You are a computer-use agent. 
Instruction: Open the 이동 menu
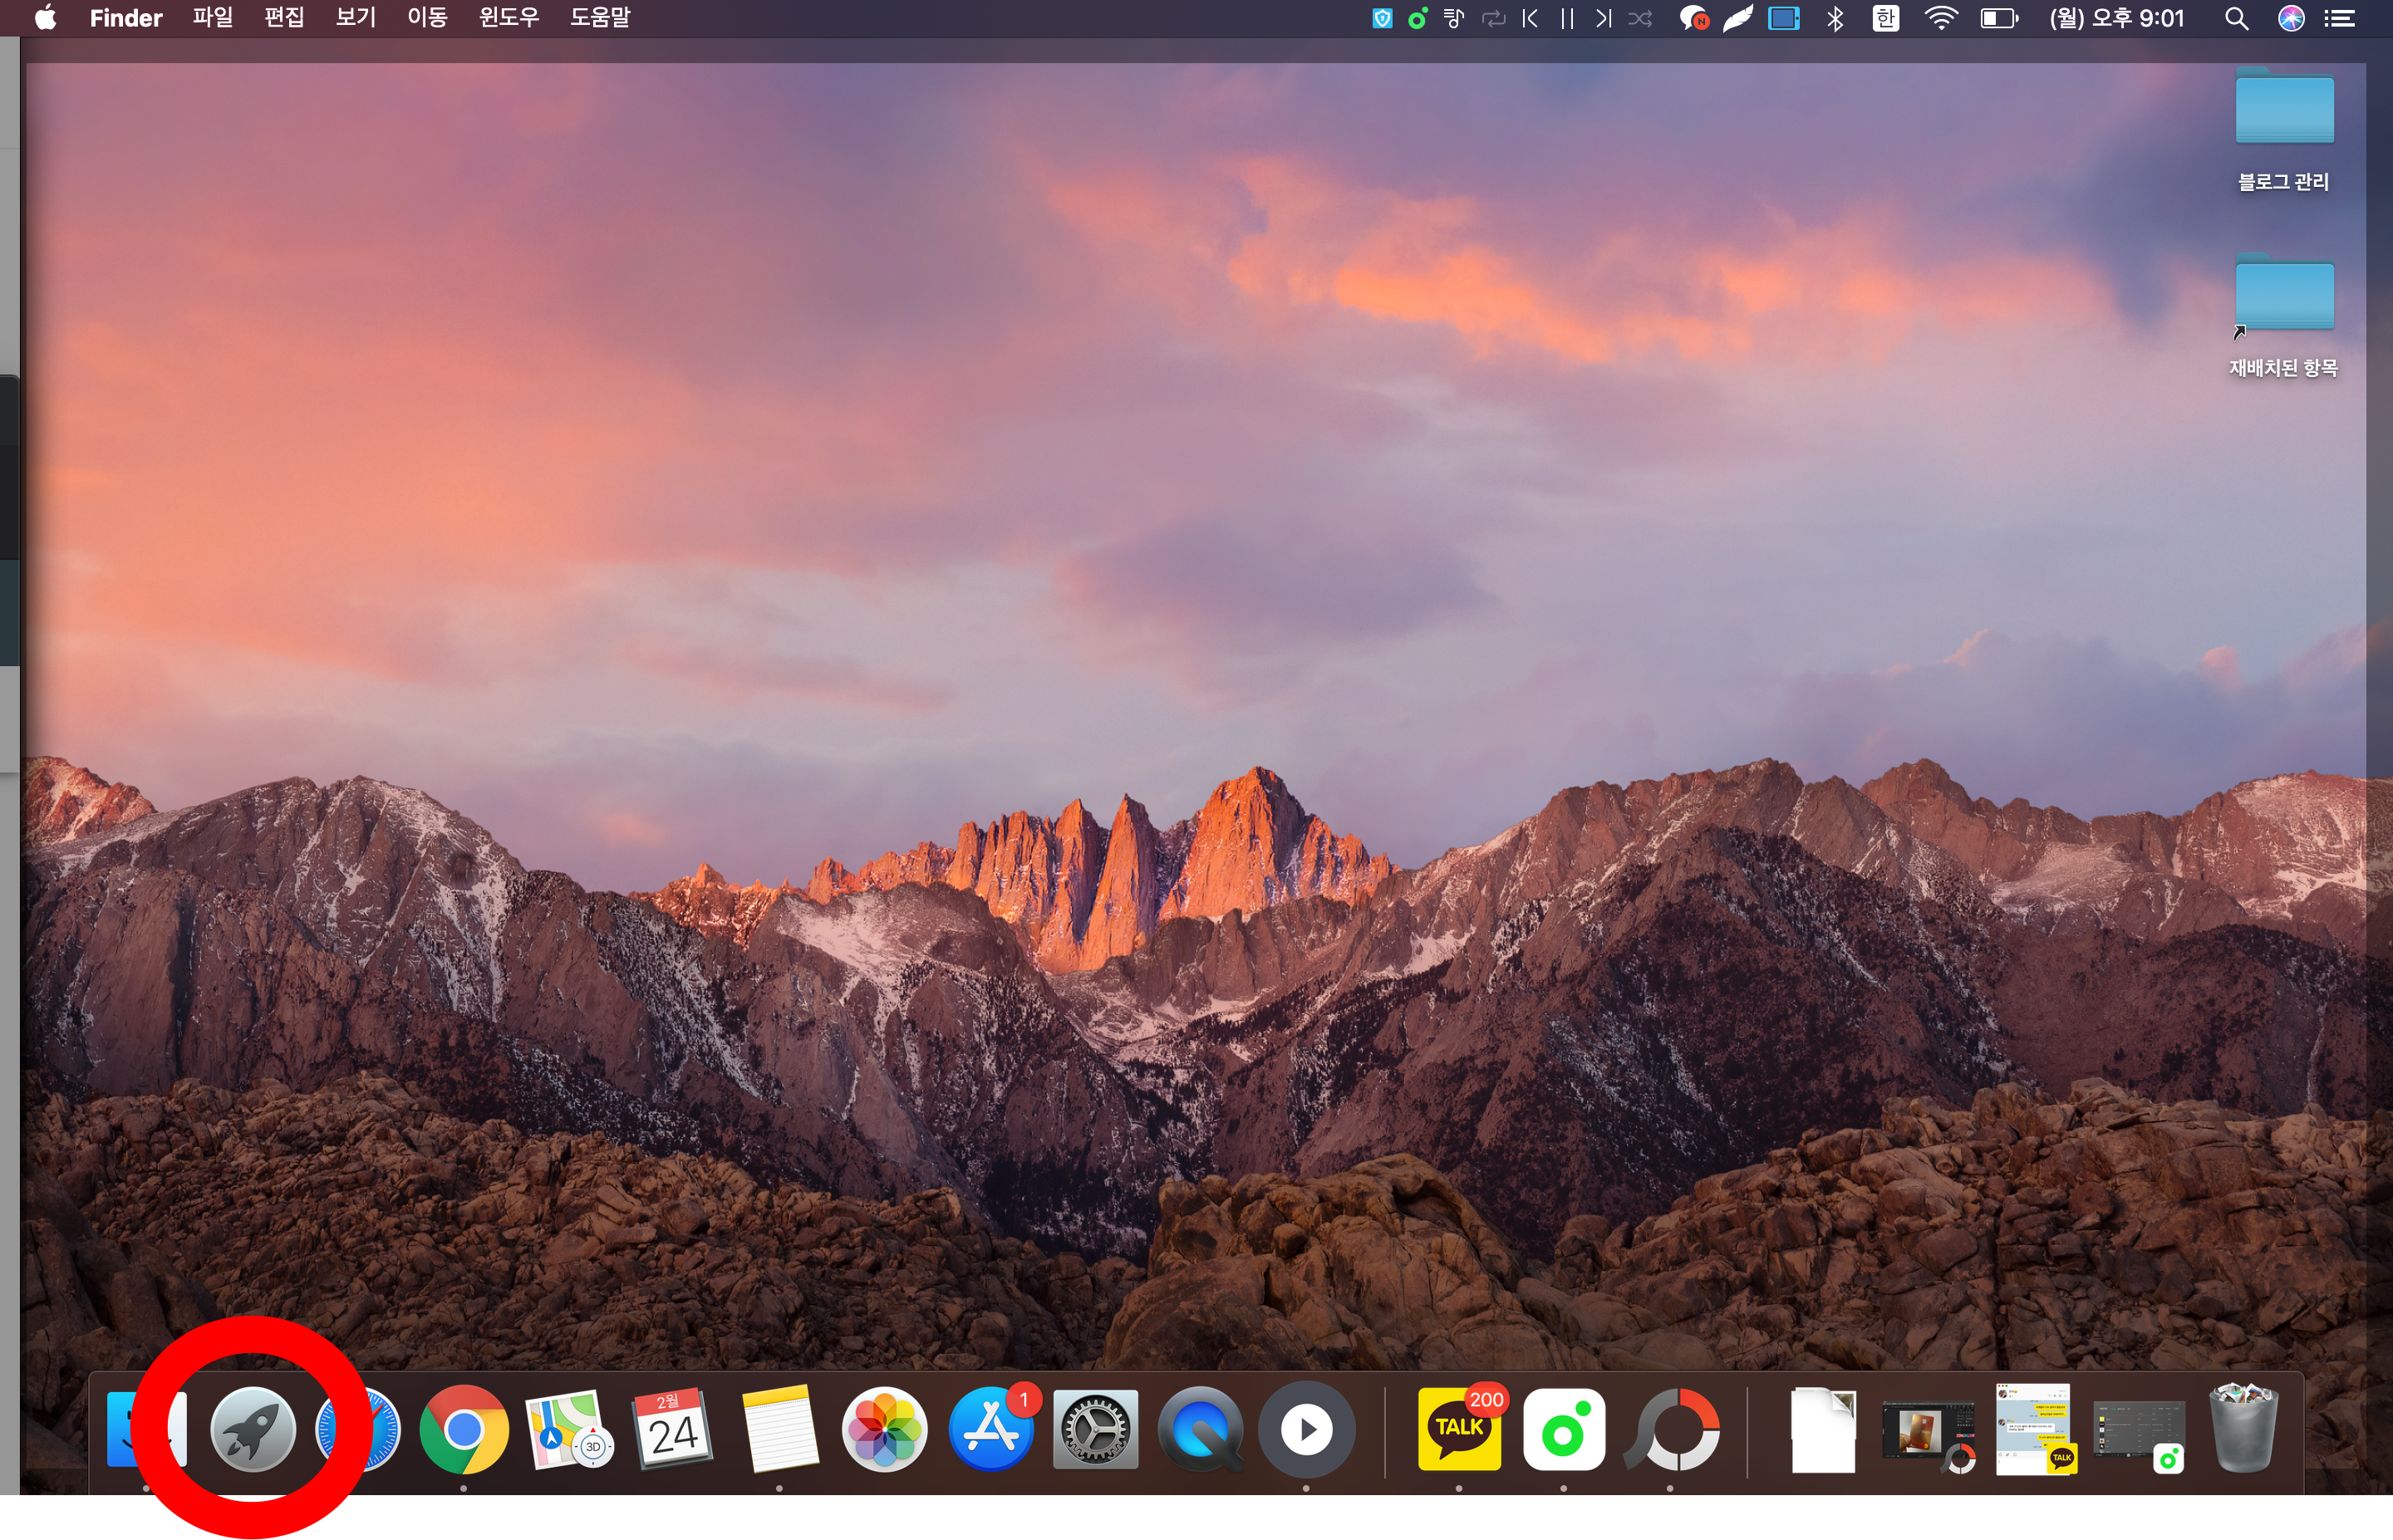[427, 18]
